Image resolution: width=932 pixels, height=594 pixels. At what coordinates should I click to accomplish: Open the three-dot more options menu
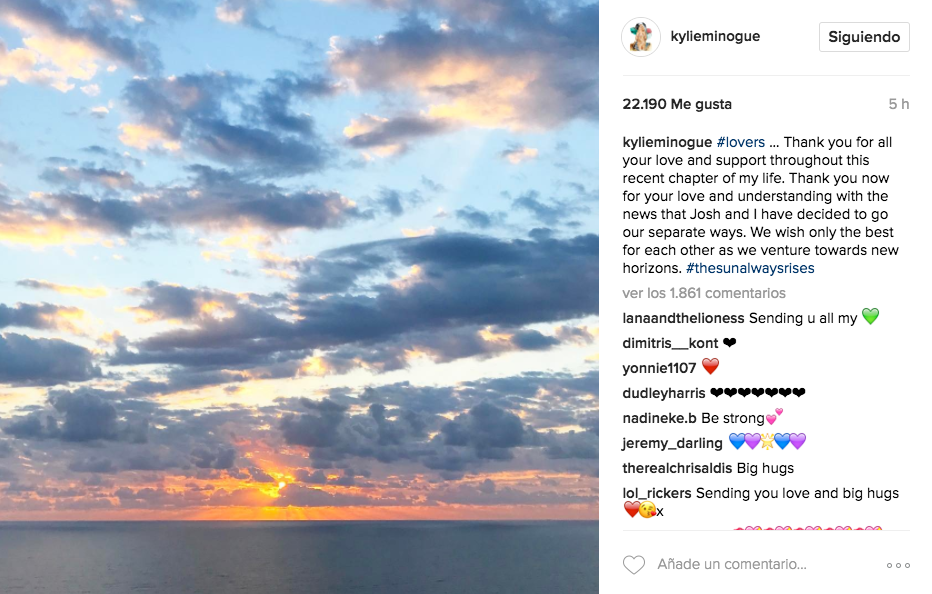pyautogui.click(x=898, y=565)
